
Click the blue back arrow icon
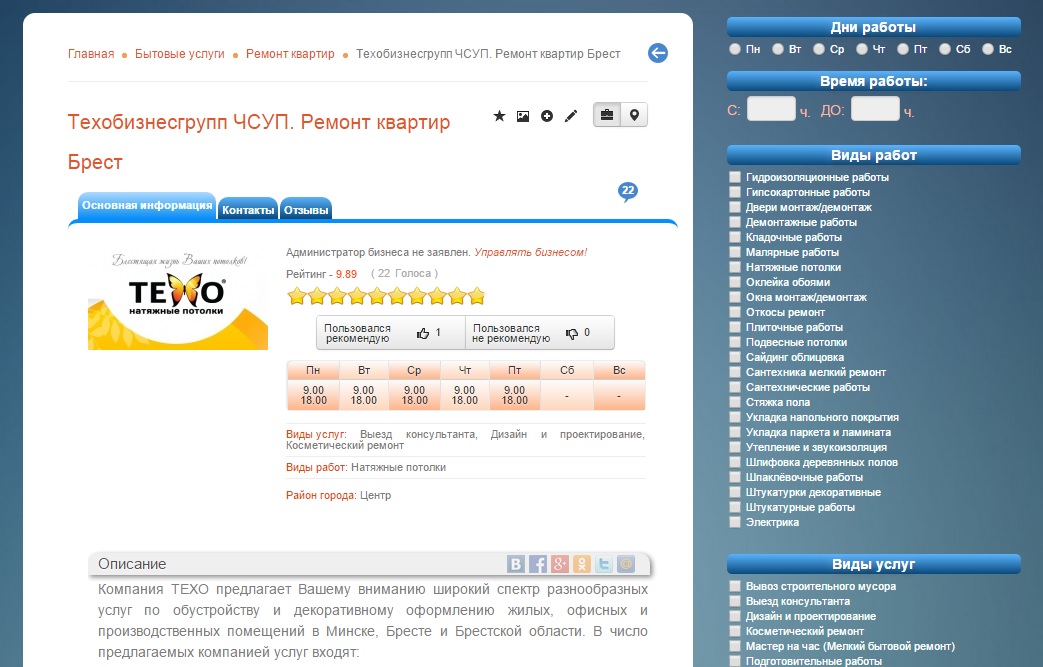[x=658, y=53]
